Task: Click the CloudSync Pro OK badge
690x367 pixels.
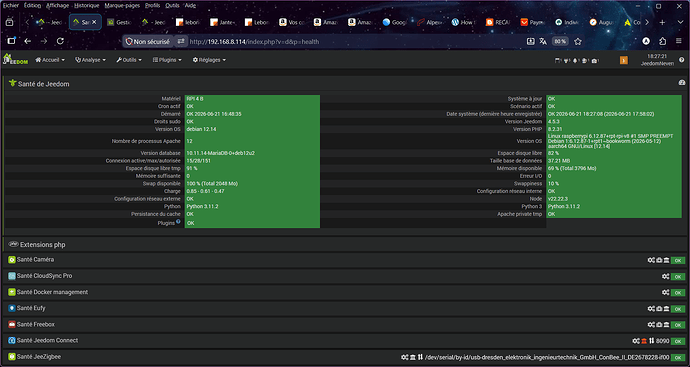Action: coord(678,277)
